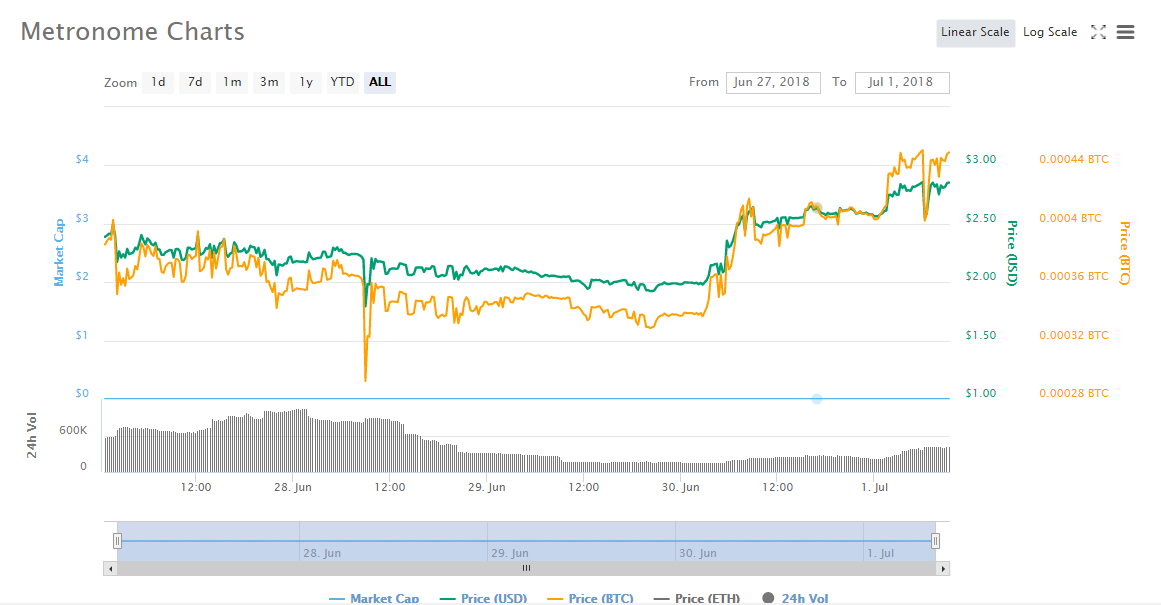Click the 30. Jun x-axis label
The image size is (1161, 605).
(x=680, y=487)
